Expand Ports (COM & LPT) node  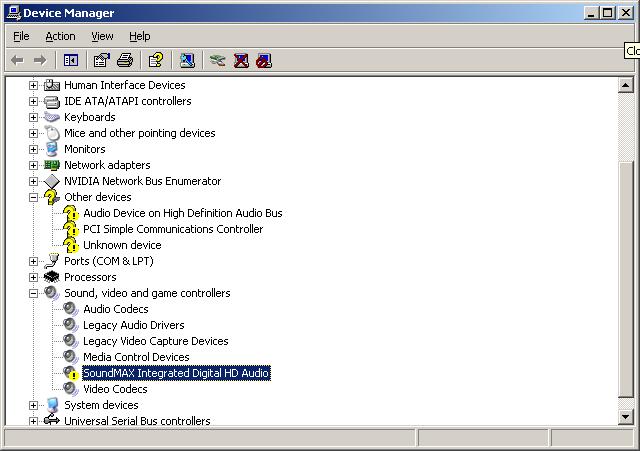point(33,261)
